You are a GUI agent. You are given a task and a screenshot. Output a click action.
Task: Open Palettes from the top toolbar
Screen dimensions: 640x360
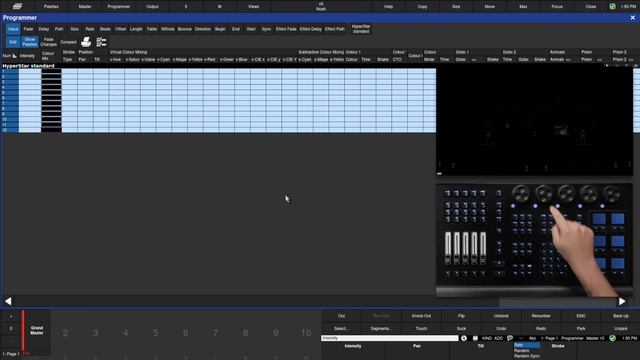(51, 6)
